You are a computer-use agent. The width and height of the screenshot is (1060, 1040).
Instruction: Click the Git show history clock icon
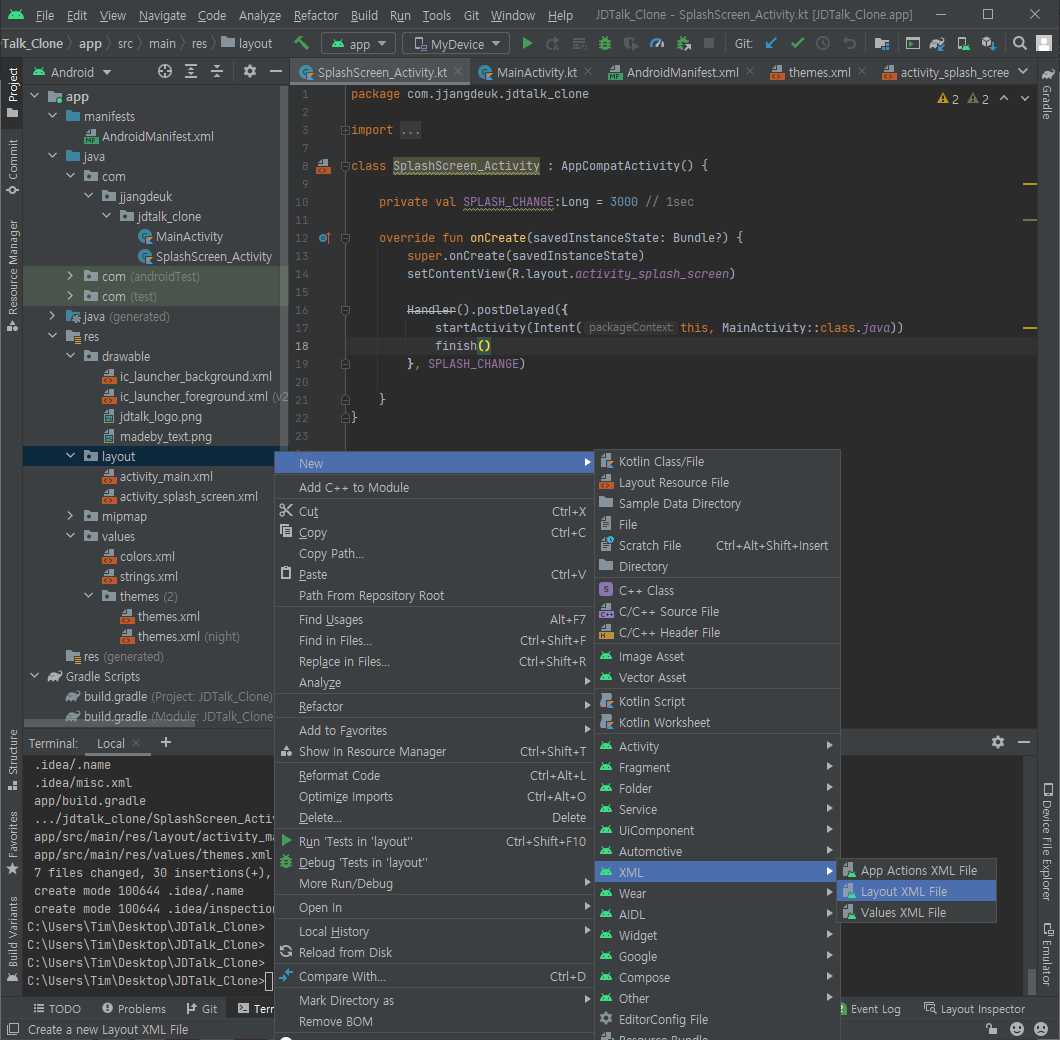tap(823, 43)
